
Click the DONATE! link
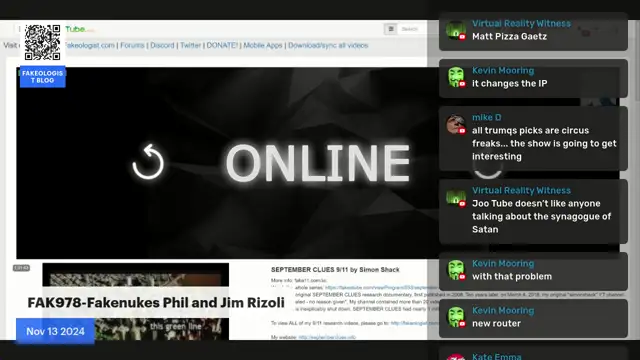[222, 45]
